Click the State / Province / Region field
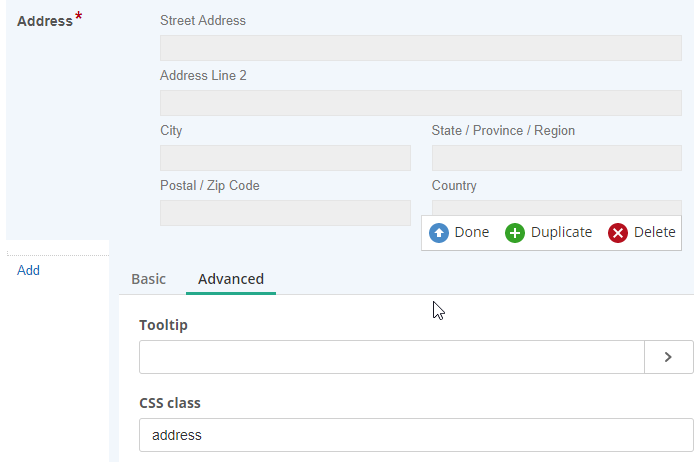 click(556, 158)
